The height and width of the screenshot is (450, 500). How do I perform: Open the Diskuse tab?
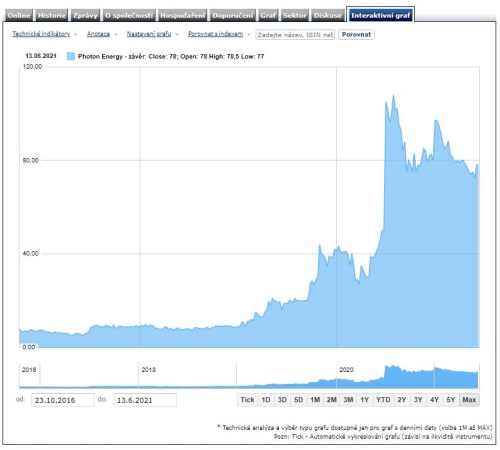328,15
